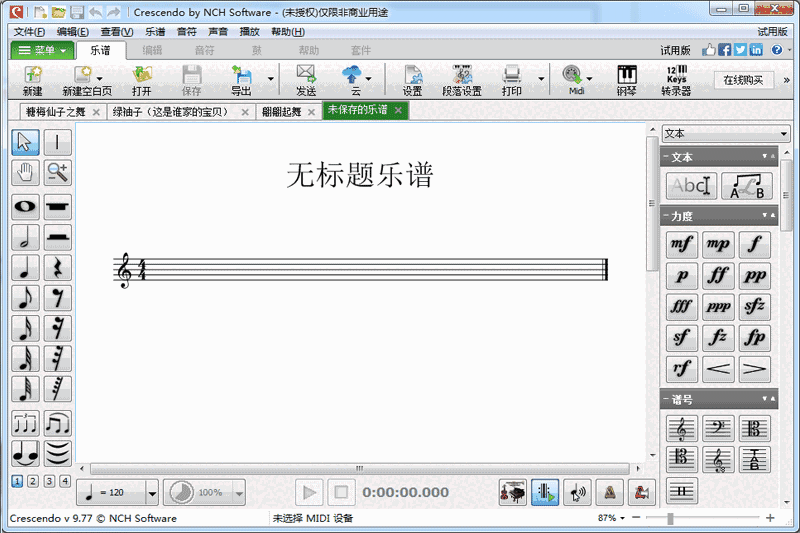Image resolution: width=800 pixels, height=533 pixels.
Task: Click the 发送 send button
Action: pyautogui.click(x=306, y=80)
